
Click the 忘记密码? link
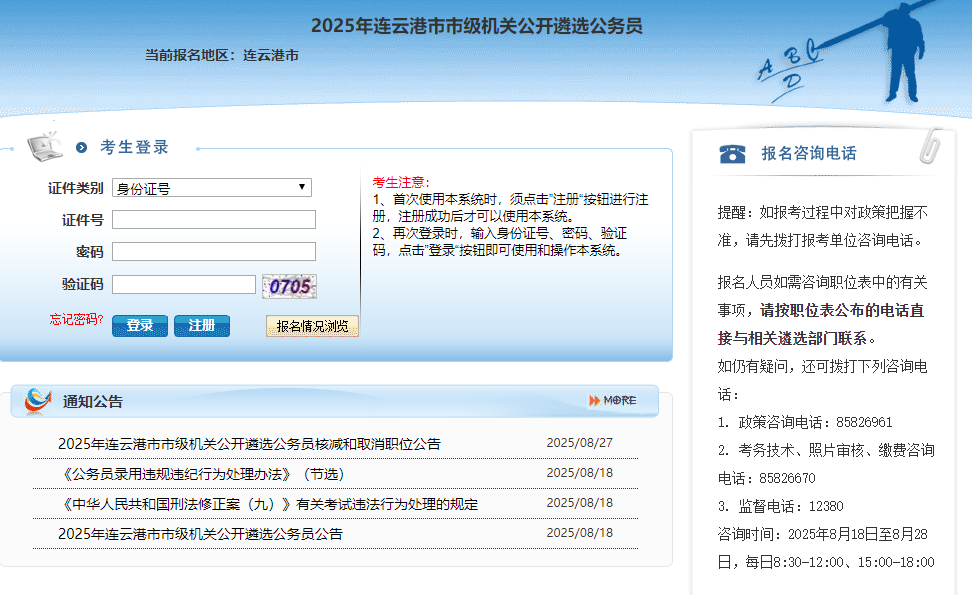77,320
